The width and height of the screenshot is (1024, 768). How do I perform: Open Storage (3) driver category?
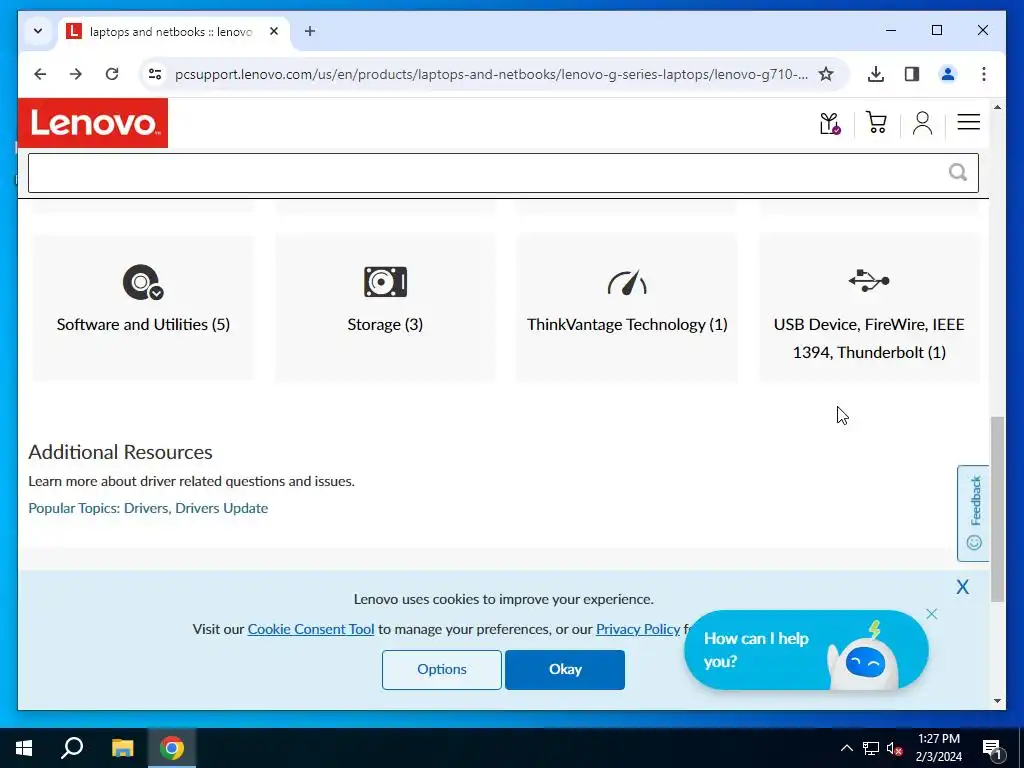tap(385, 307)
